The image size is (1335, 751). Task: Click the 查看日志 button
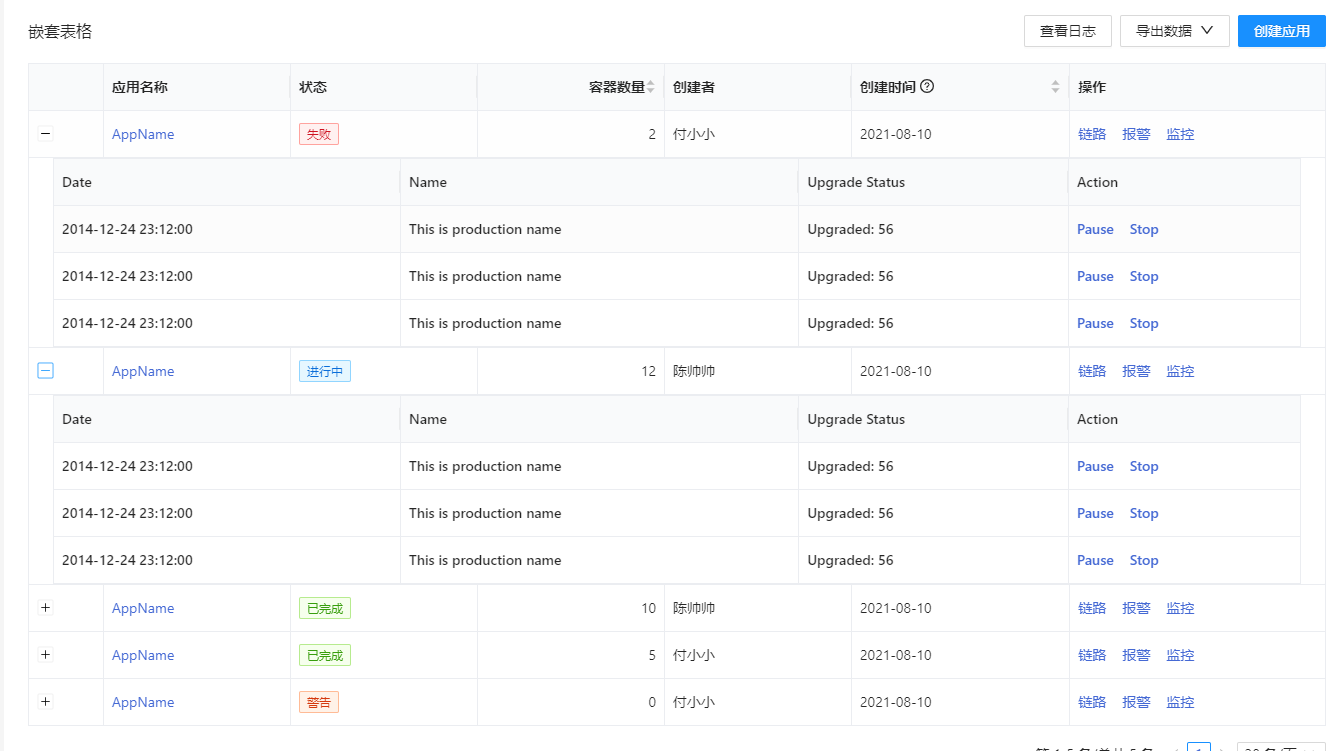coord(1067,30)
